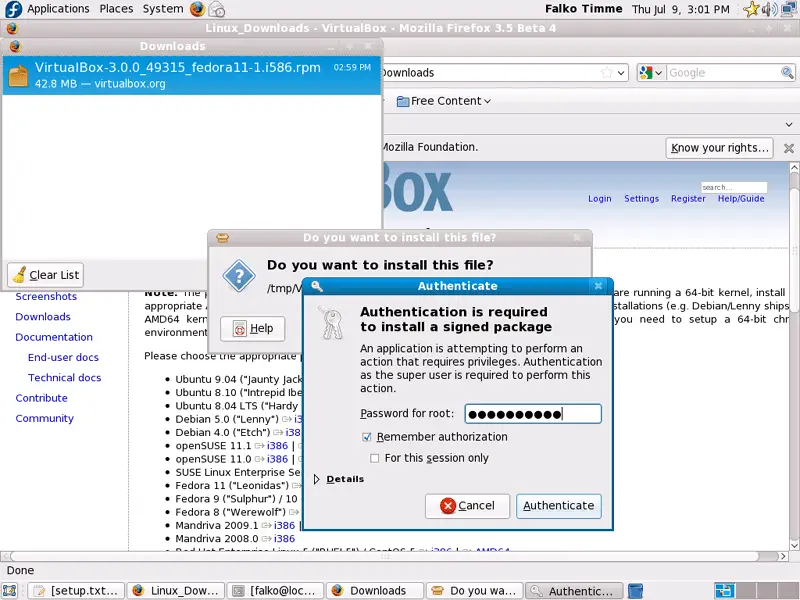Click the Clear List button in Downloads
The image size is (800, 600).
pos(45,275)
